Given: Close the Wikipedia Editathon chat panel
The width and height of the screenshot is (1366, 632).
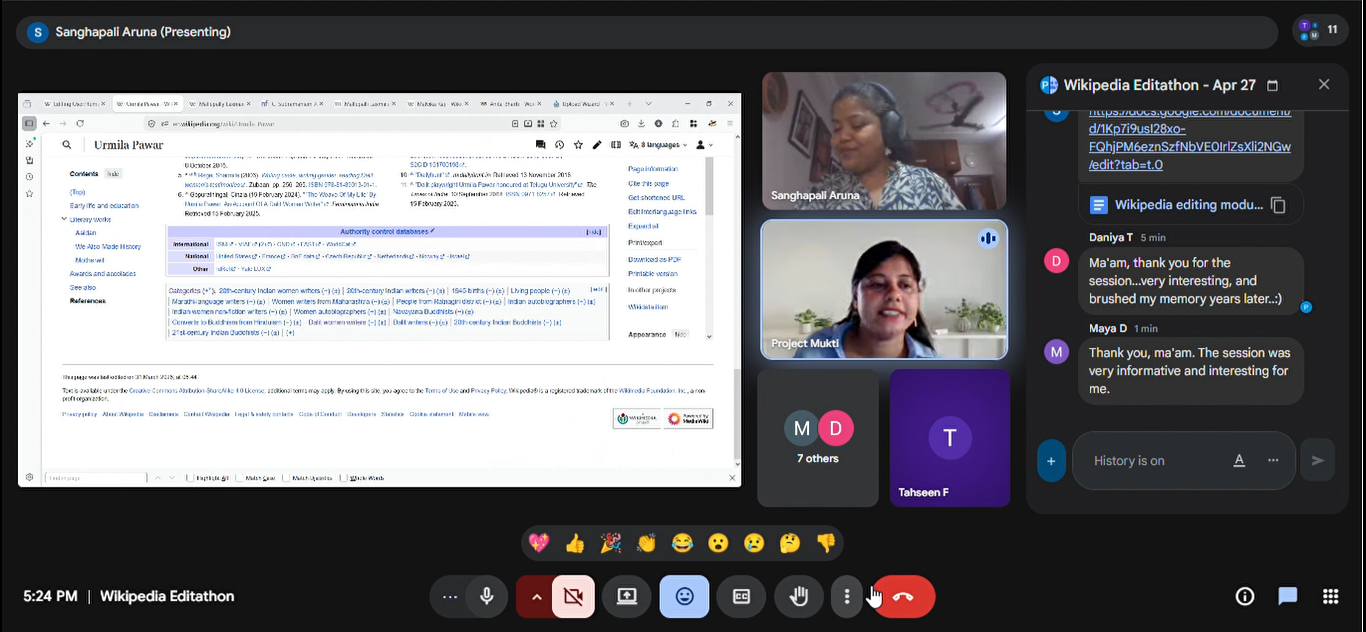Looking at the screenshot, I should [x=1324, y=85].
